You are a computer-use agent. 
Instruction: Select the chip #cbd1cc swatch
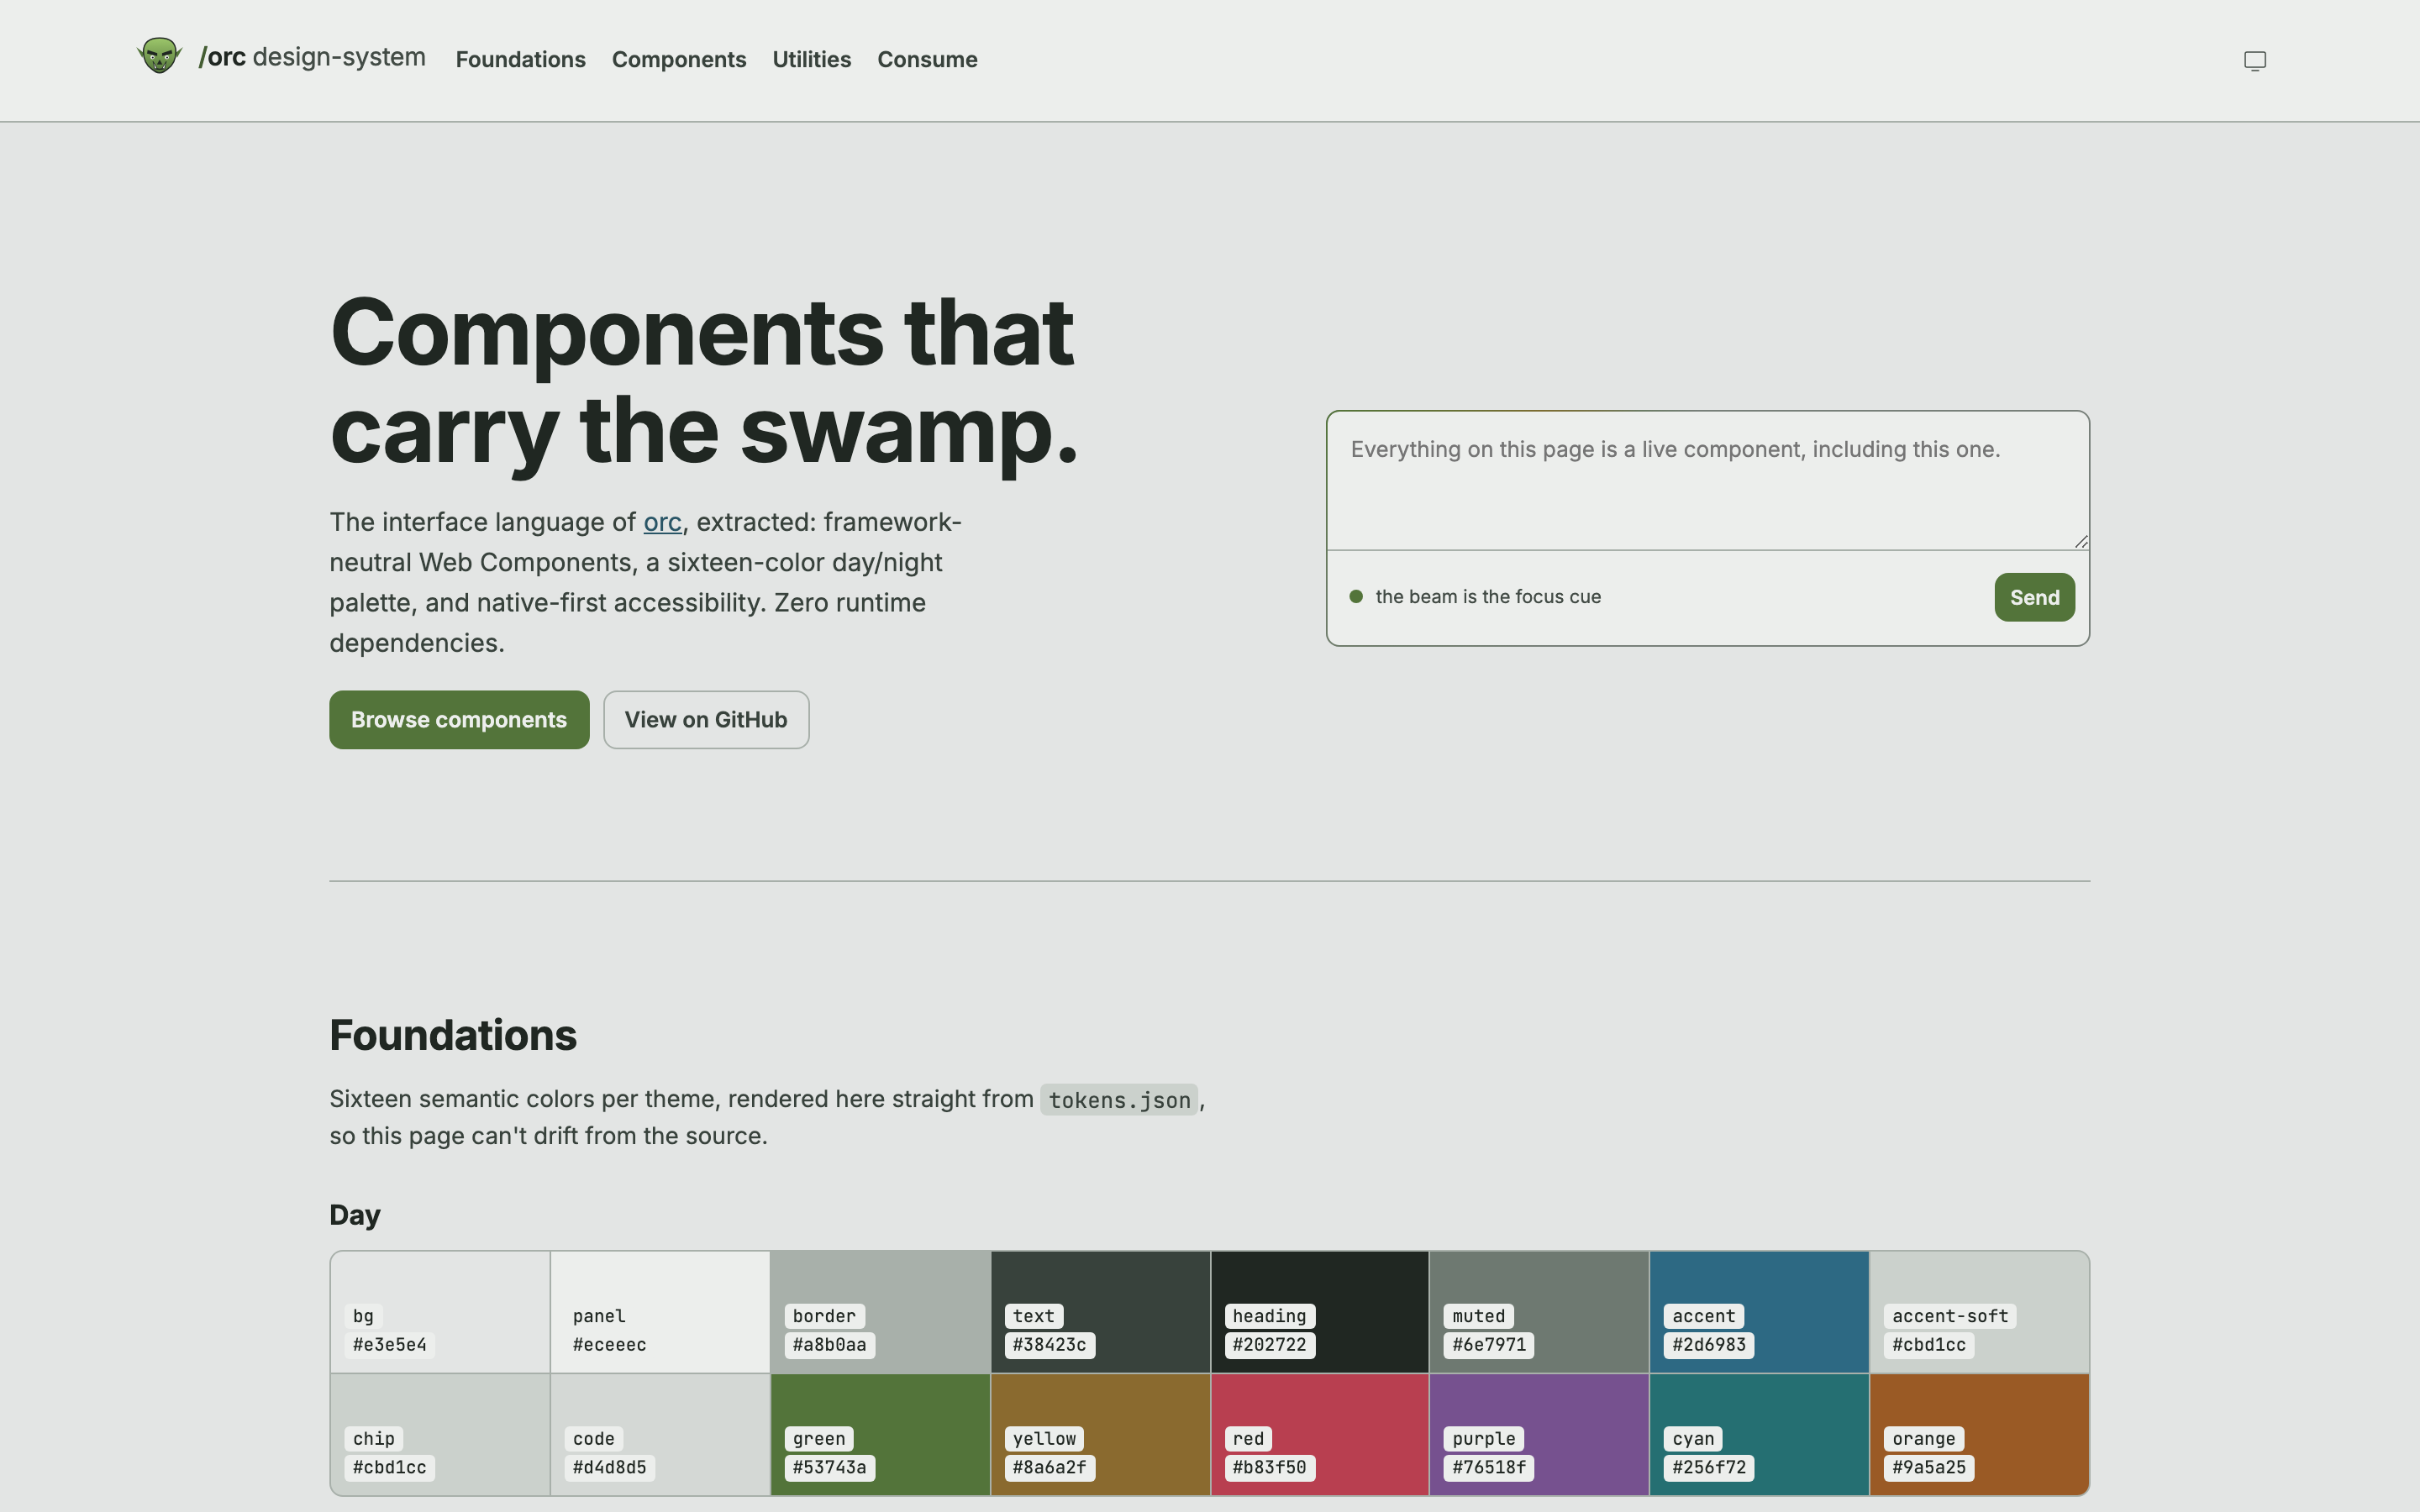pyautogui.click(x=440, y=1435)
